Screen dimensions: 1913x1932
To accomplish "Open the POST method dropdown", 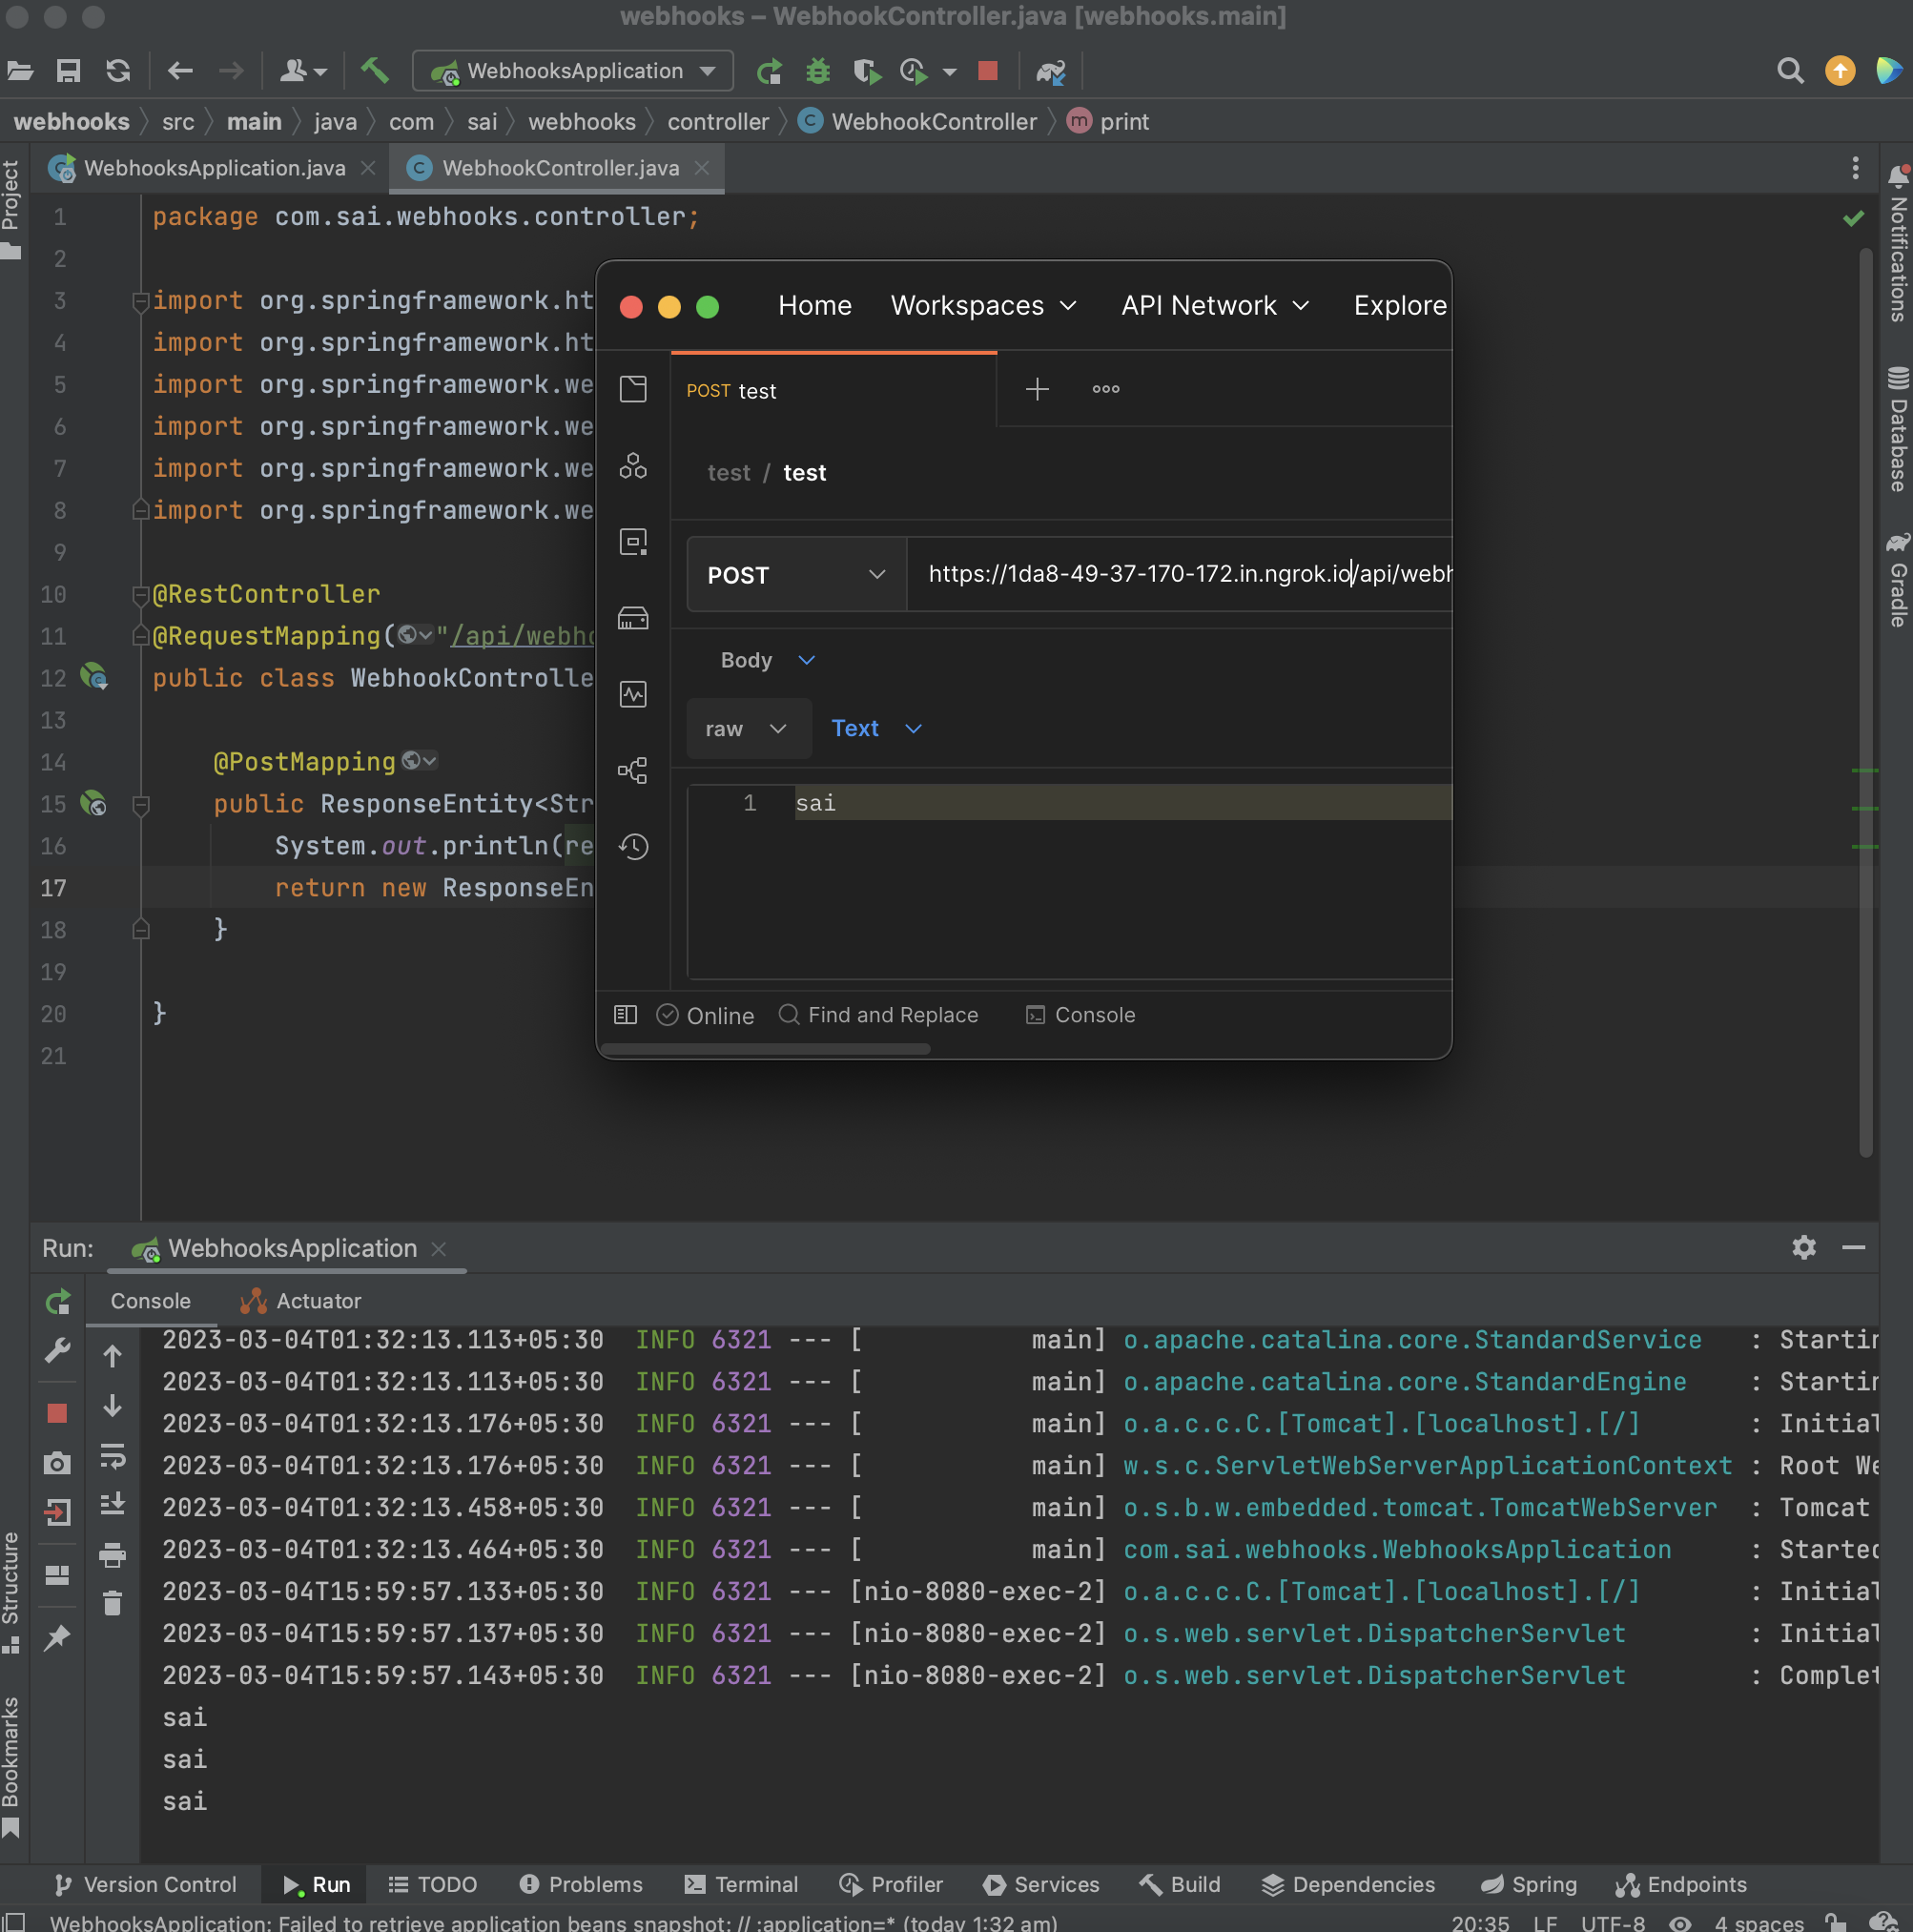I will [793, 574].
